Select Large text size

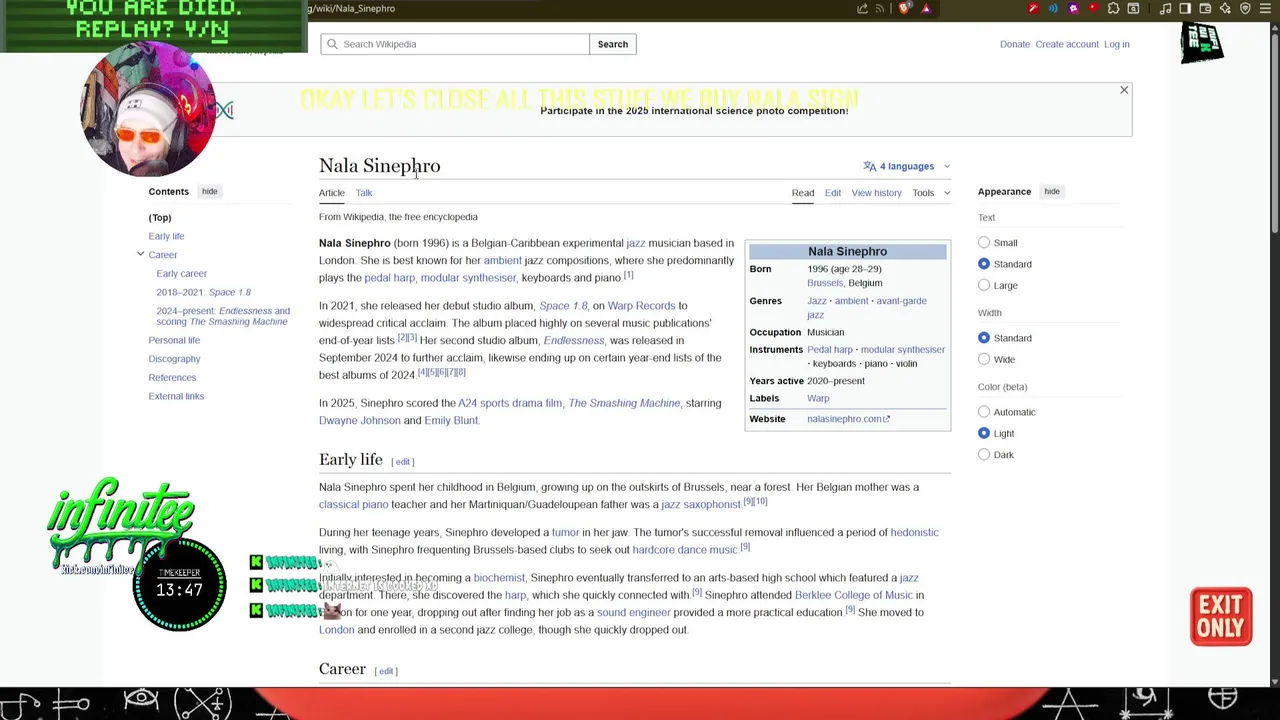coord(984,285)
